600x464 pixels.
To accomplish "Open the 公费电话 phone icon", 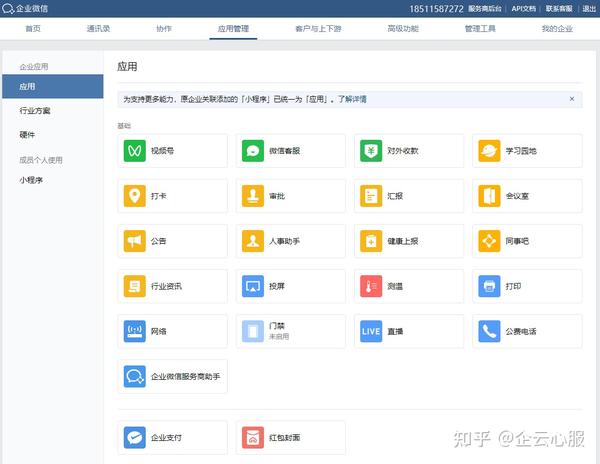I will (489, 331).
